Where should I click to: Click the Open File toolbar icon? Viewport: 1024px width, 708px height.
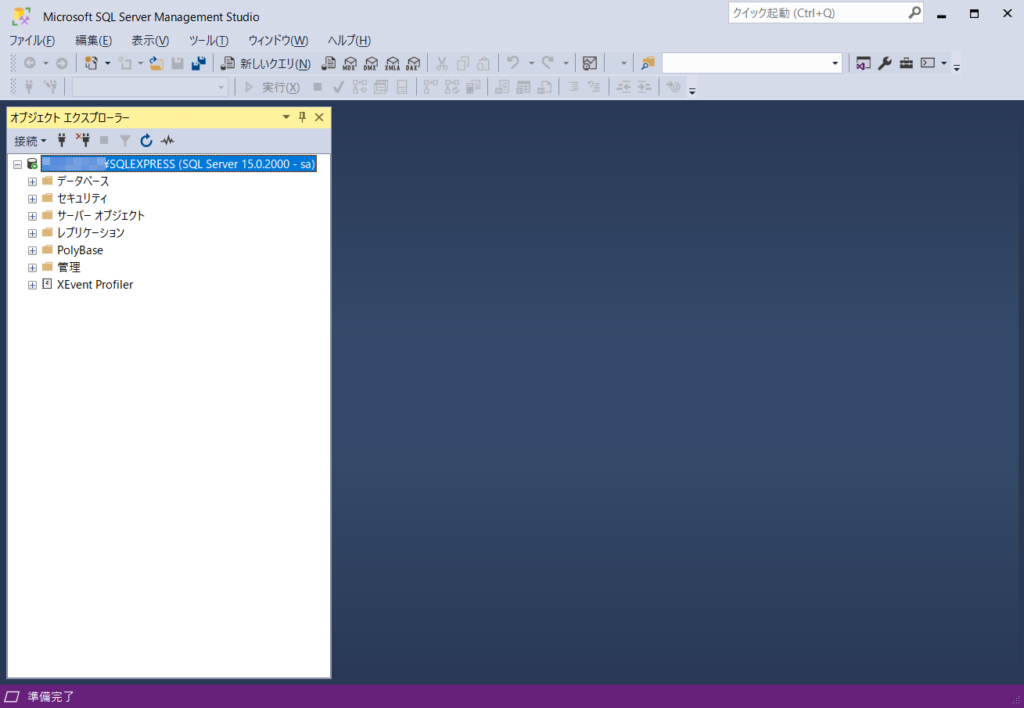click(156, 62)
